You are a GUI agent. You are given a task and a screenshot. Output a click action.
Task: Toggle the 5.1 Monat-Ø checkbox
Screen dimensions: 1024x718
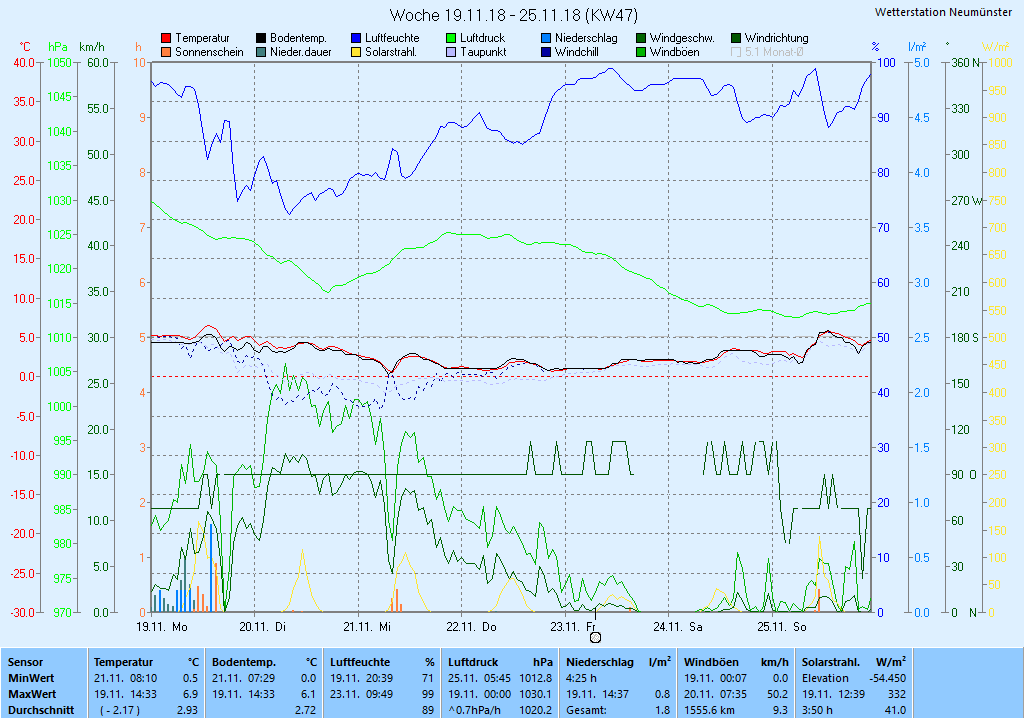(736, 52)
